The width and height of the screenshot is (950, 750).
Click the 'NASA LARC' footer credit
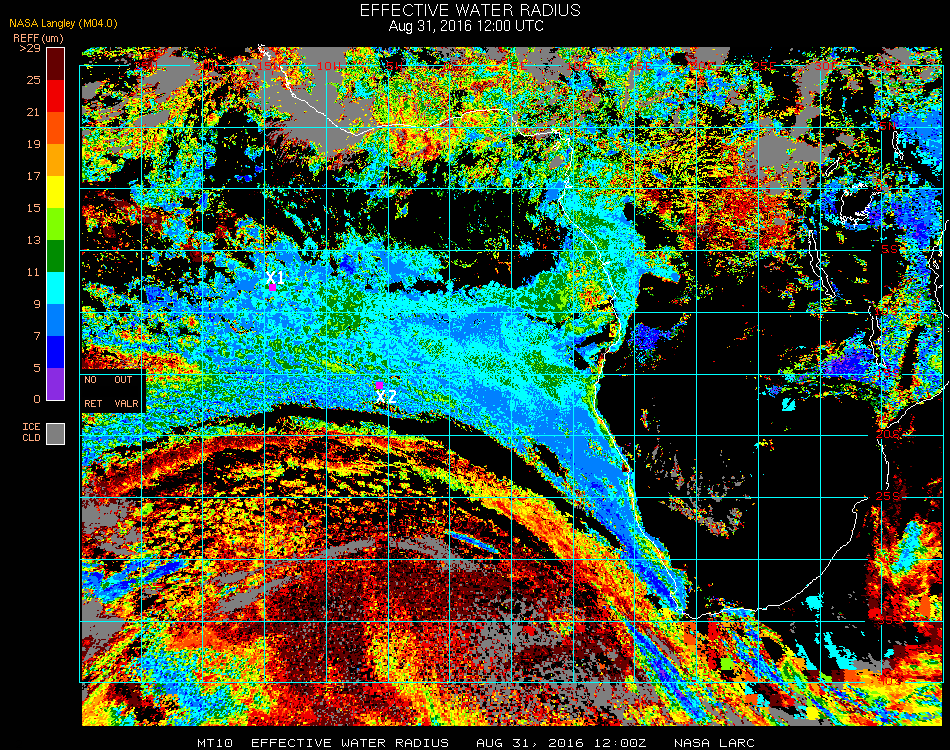(714, 743)
